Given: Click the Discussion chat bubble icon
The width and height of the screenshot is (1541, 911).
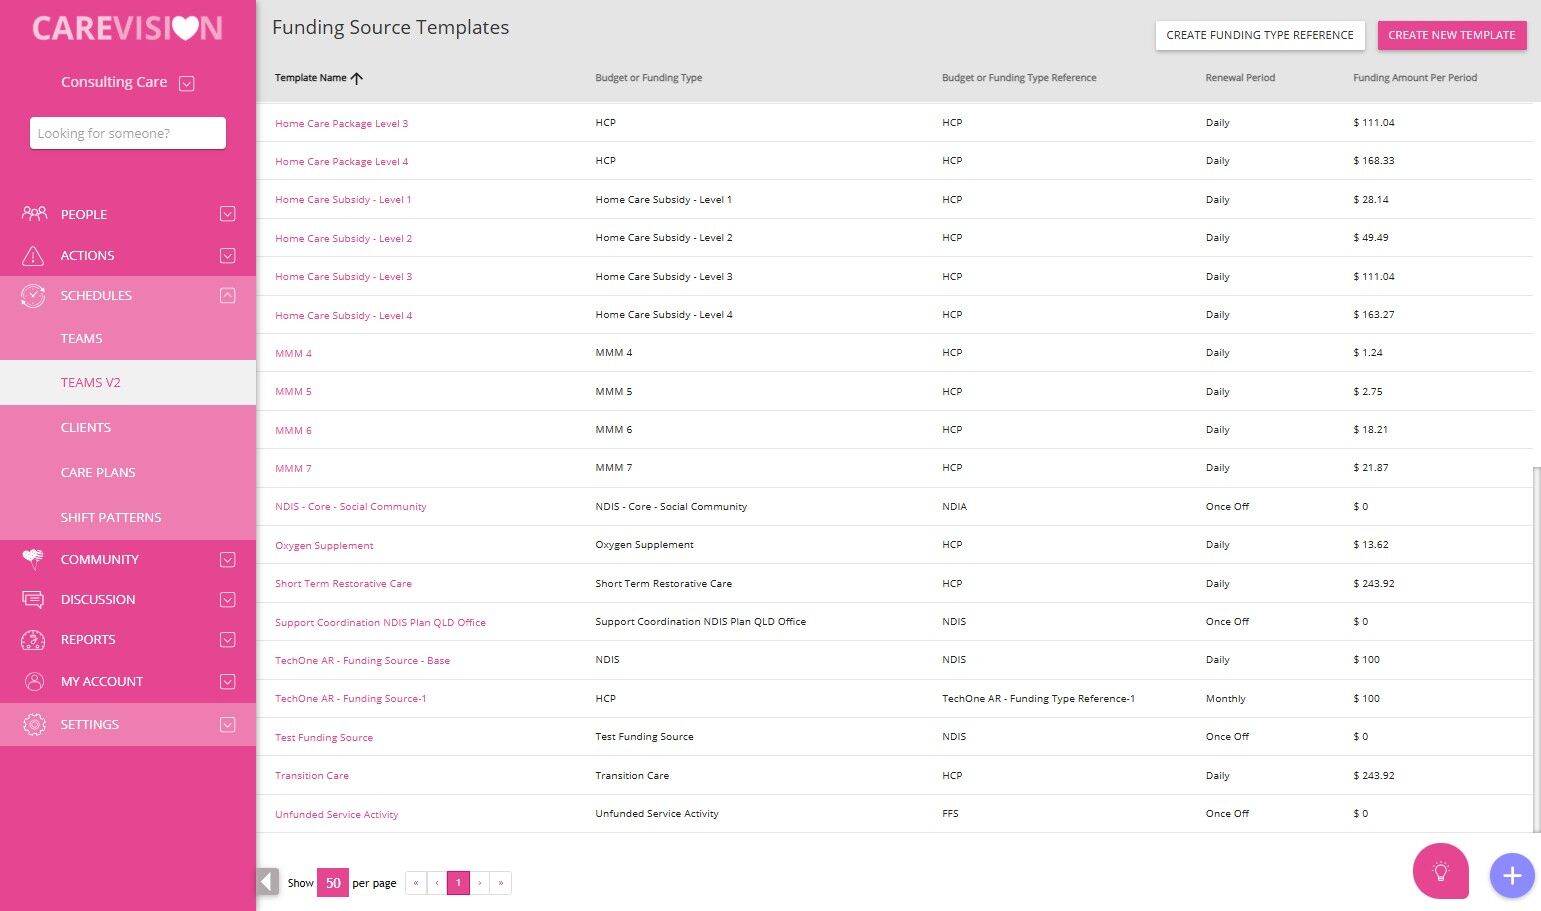Looking at the screenshot, I should 33,600.
